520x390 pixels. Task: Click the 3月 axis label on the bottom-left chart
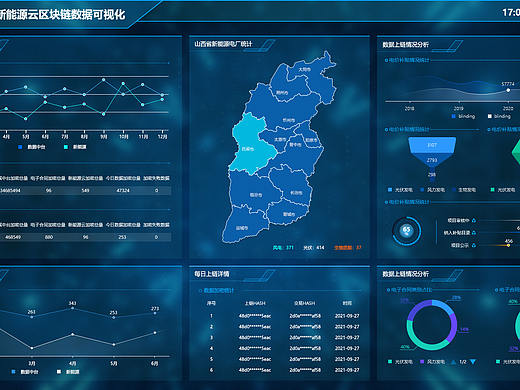[x=32, y=363]
